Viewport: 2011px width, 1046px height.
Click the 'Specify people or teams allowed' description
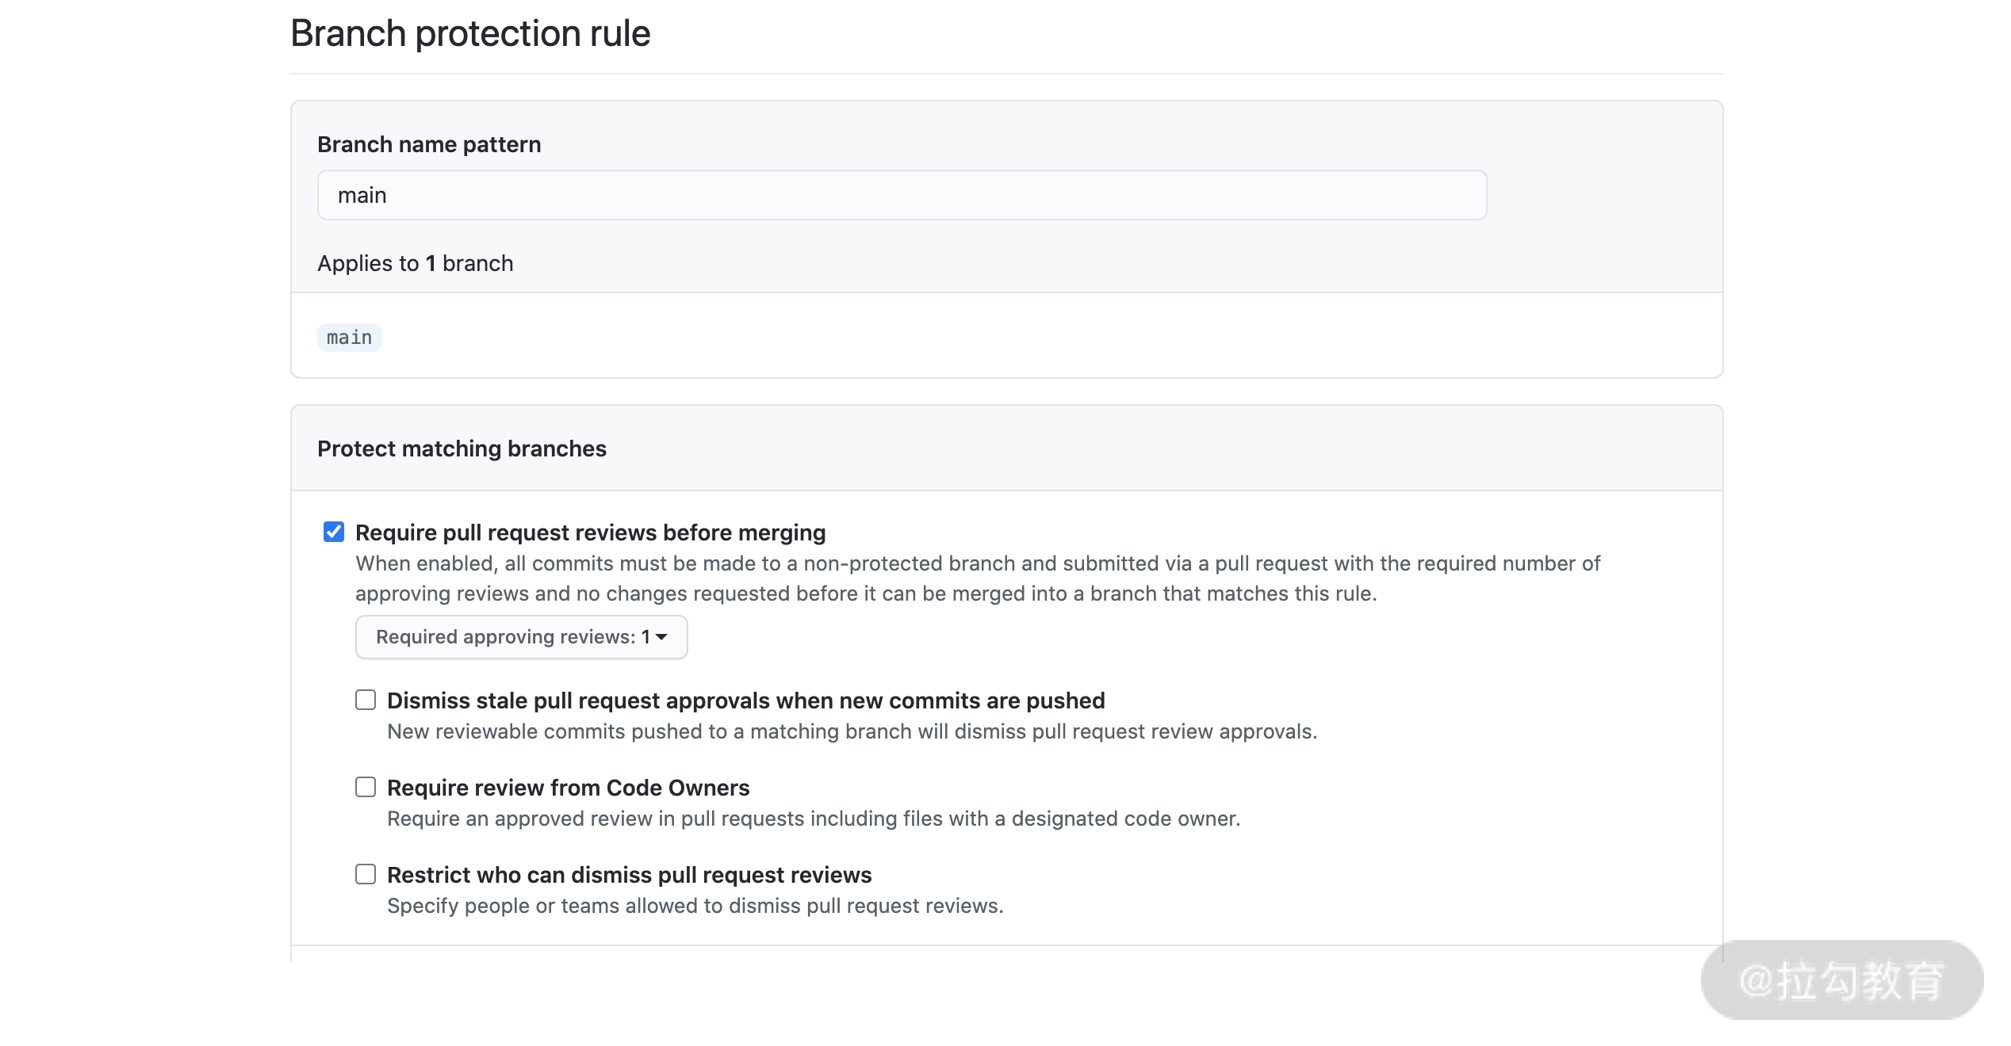coord(694,906)
